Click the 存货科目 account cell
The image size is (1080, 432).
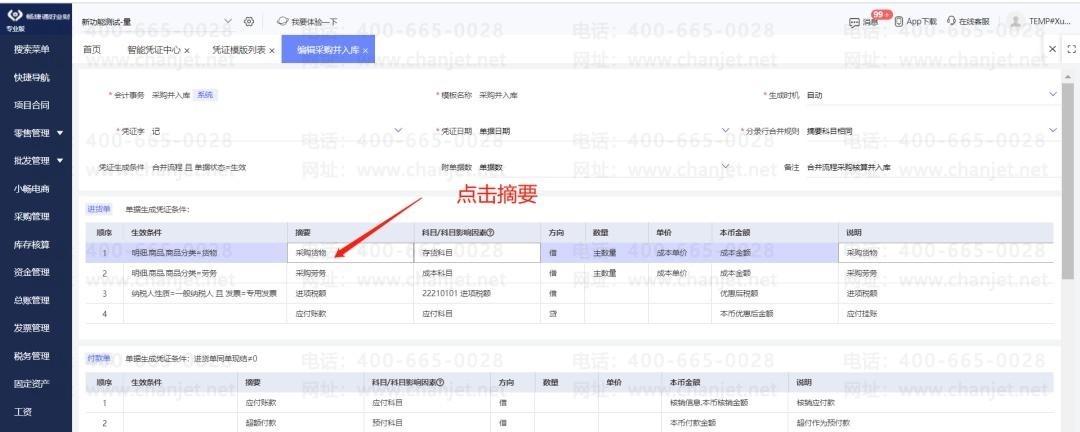(476, 253)
